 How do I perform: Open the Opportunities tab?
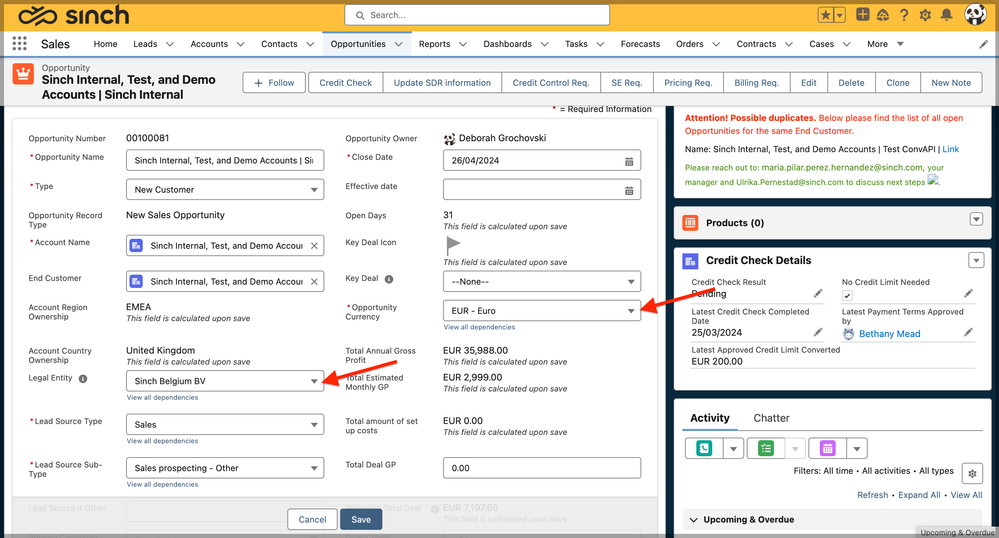click(358, 44)
